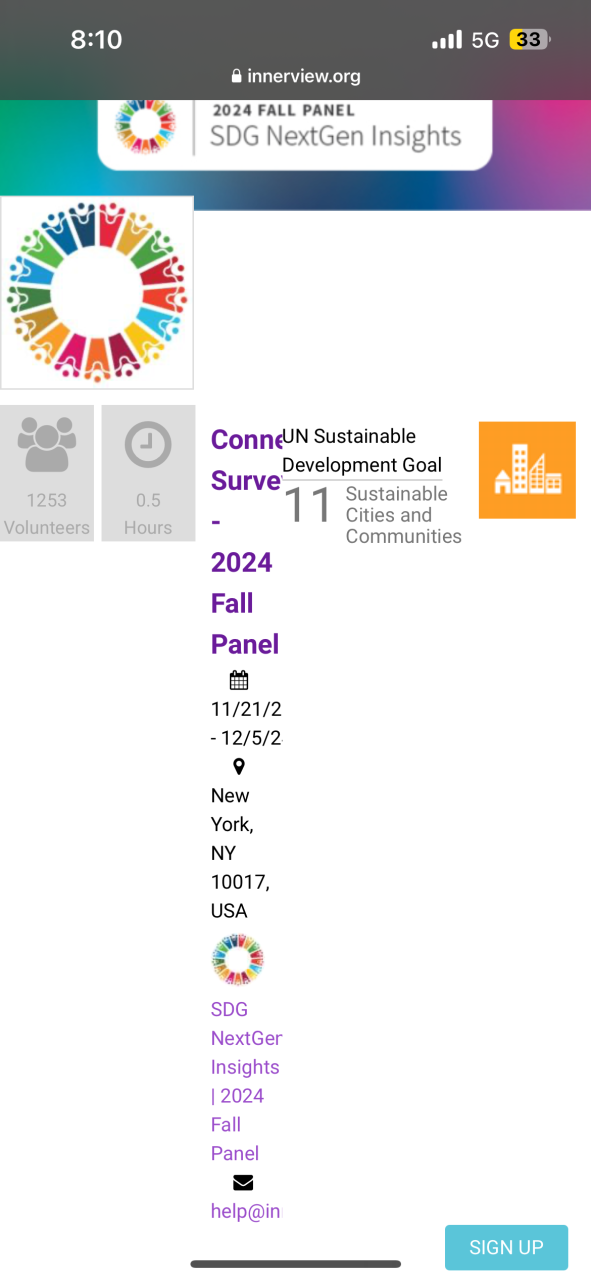This screenshot has width=591, height=1280.
Task: Tap the 2024 Fall Panel banner header
Action: (x=295, y=135)
